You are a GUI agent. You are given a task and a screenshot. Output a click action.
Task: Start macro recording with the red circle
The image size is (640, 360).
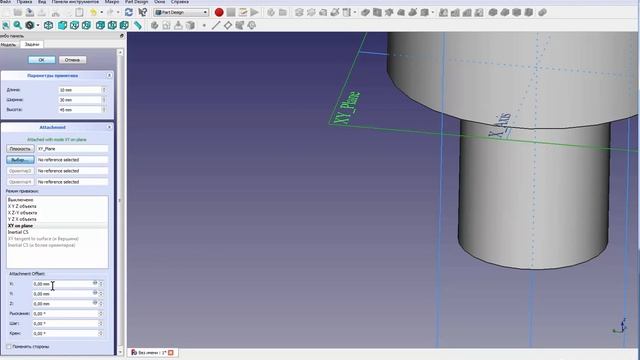[x=219, y=12]
